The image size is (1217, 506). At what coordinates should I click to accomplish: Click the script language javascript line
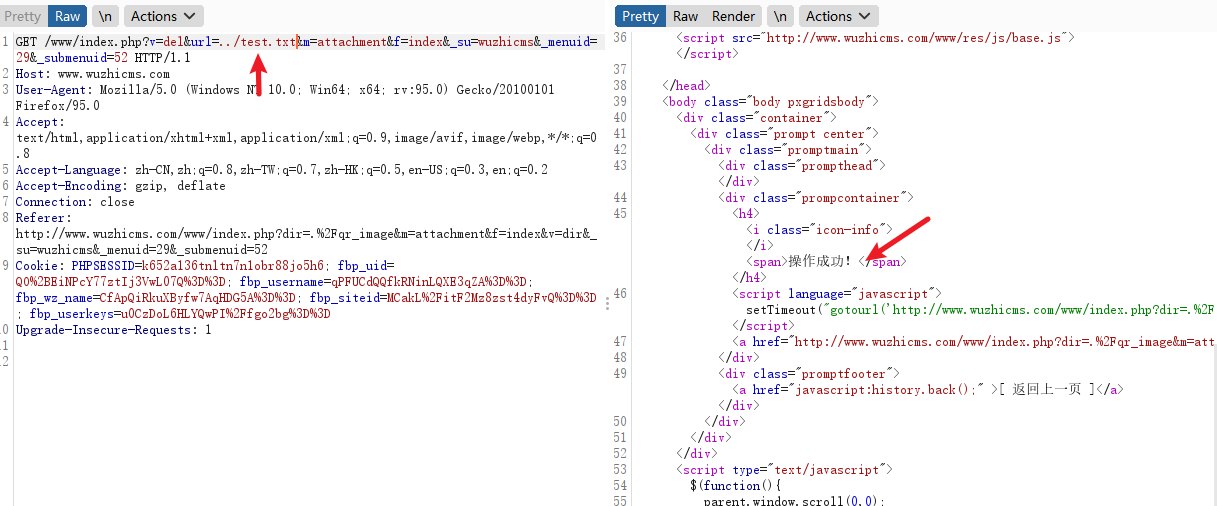tap(838, 294)
